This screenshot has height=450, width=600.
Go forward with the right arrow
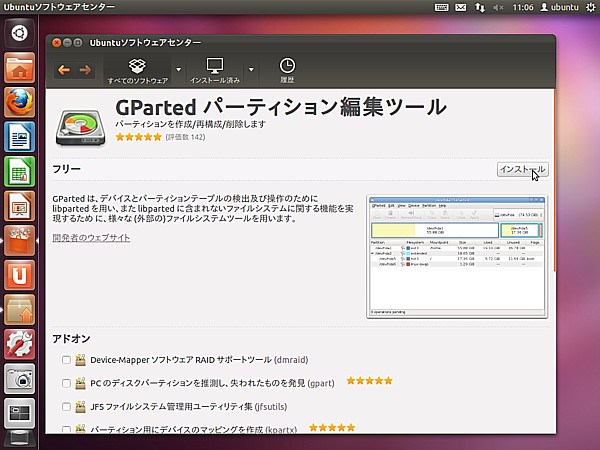point(85,70)
